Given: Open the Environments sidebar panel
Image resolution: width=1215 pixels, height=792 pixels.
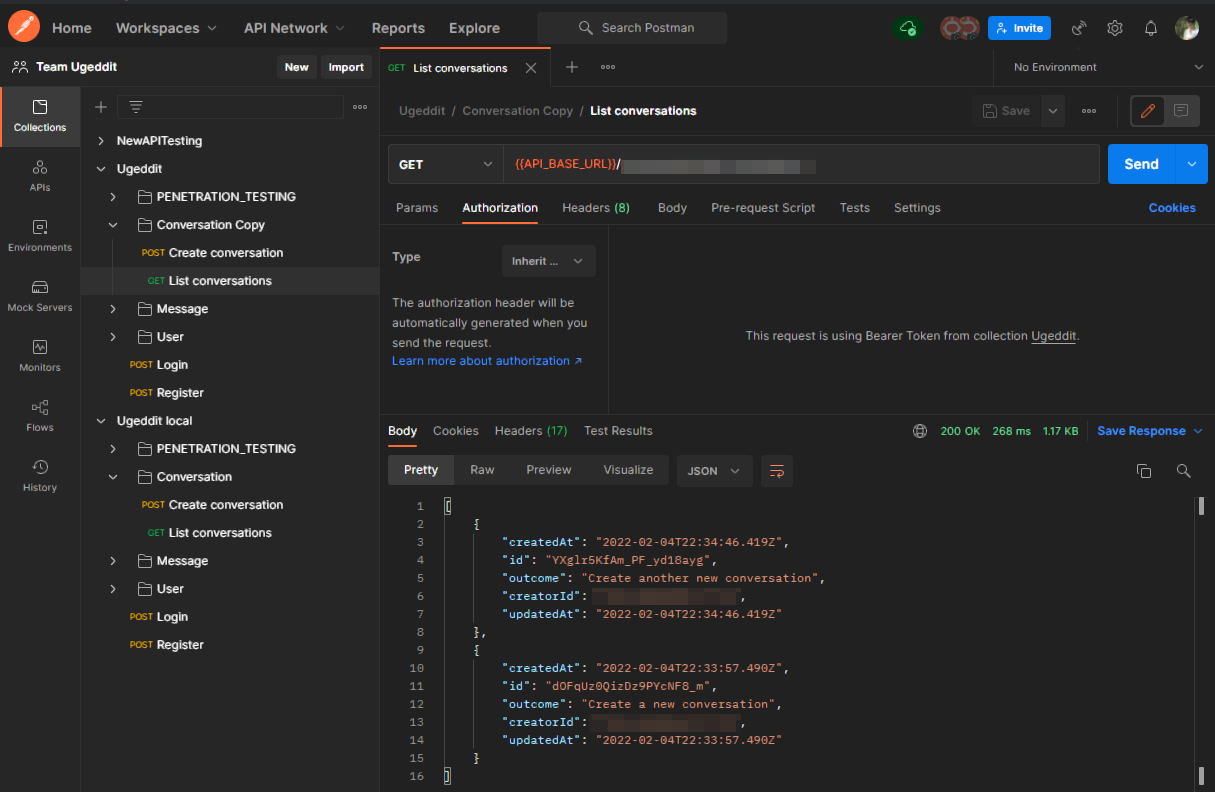Looking at the screenshot, I should [x=40, y=237].
